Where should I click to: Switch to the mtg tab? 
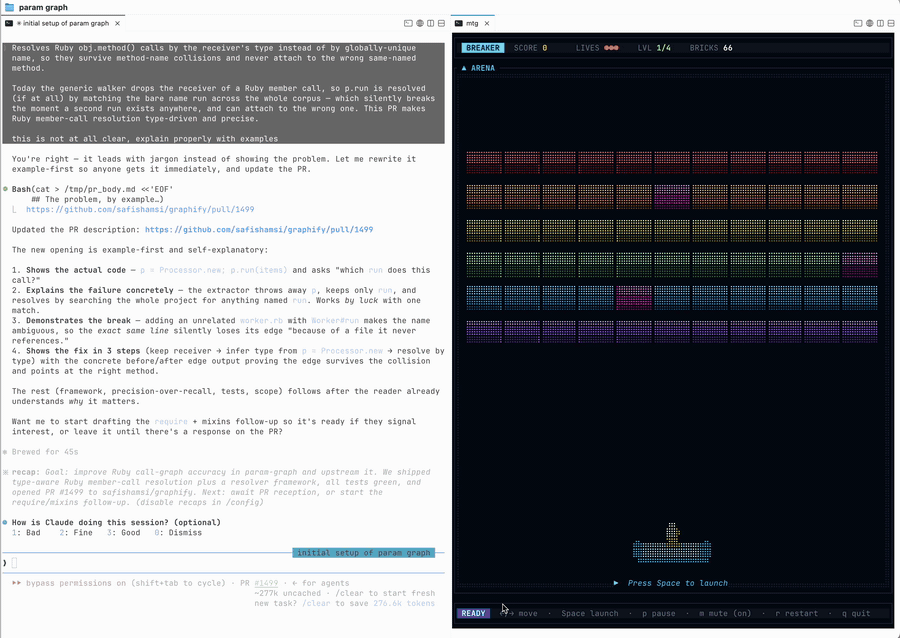point(472,24)
